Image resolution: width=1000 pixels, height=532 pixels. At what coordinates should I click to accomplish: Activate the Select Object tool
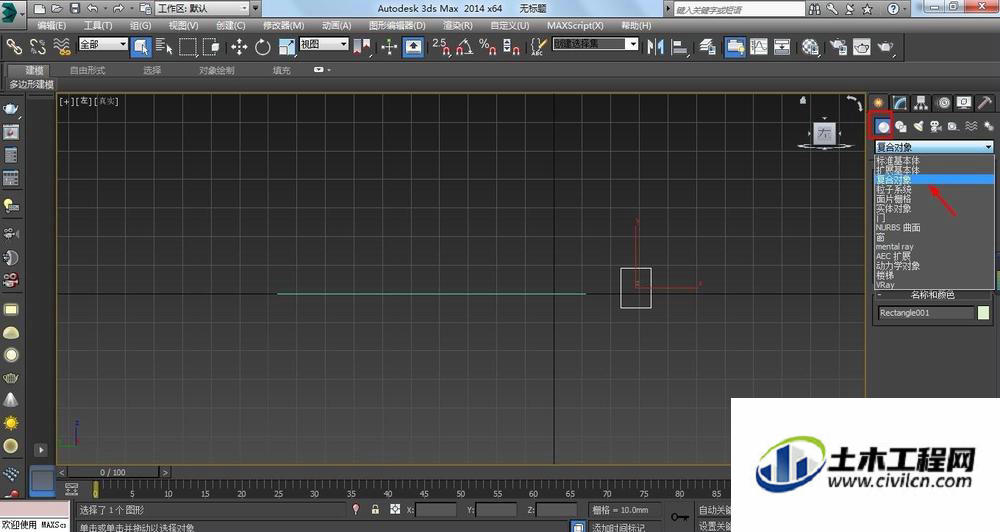tap(141, 47)
